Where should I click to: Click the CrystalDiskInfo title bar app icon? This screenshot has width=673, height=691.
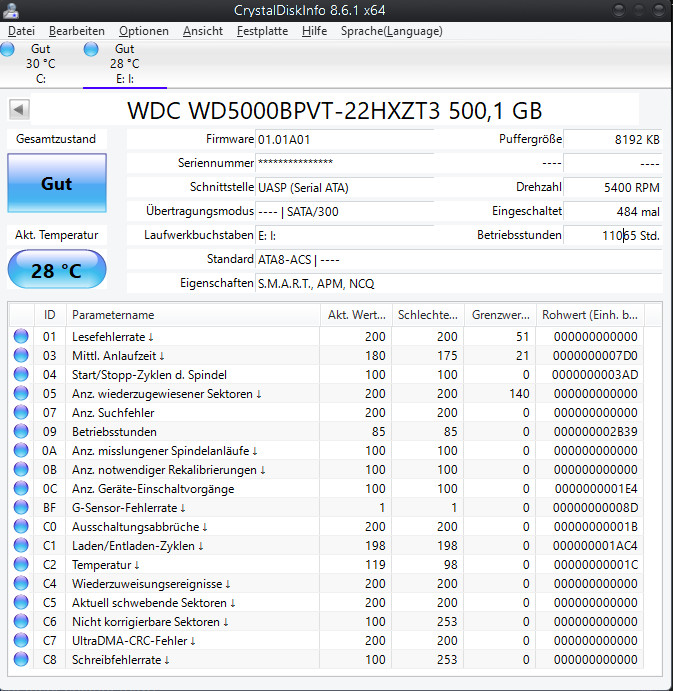coord(10,11)
